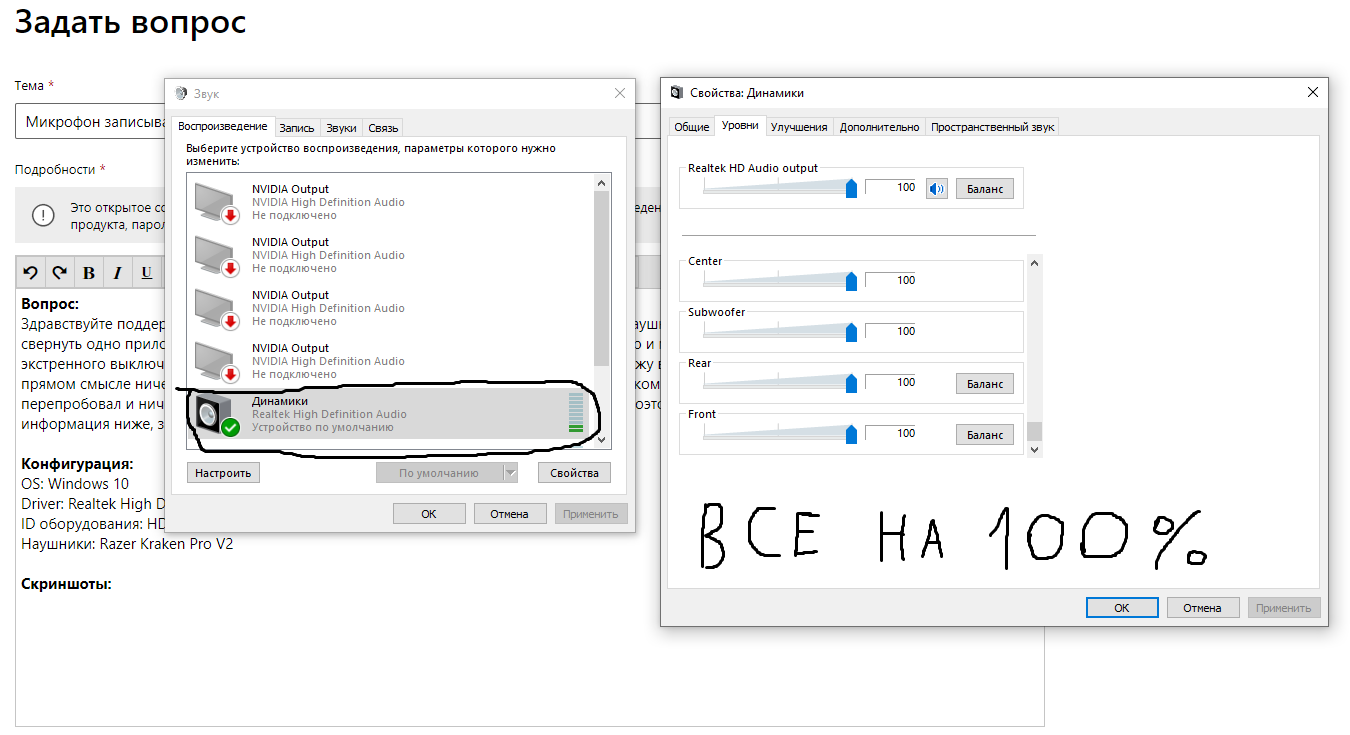Open the Улучшения tab
This screenshot has height=735, width=1350.
tap(799, 127)
